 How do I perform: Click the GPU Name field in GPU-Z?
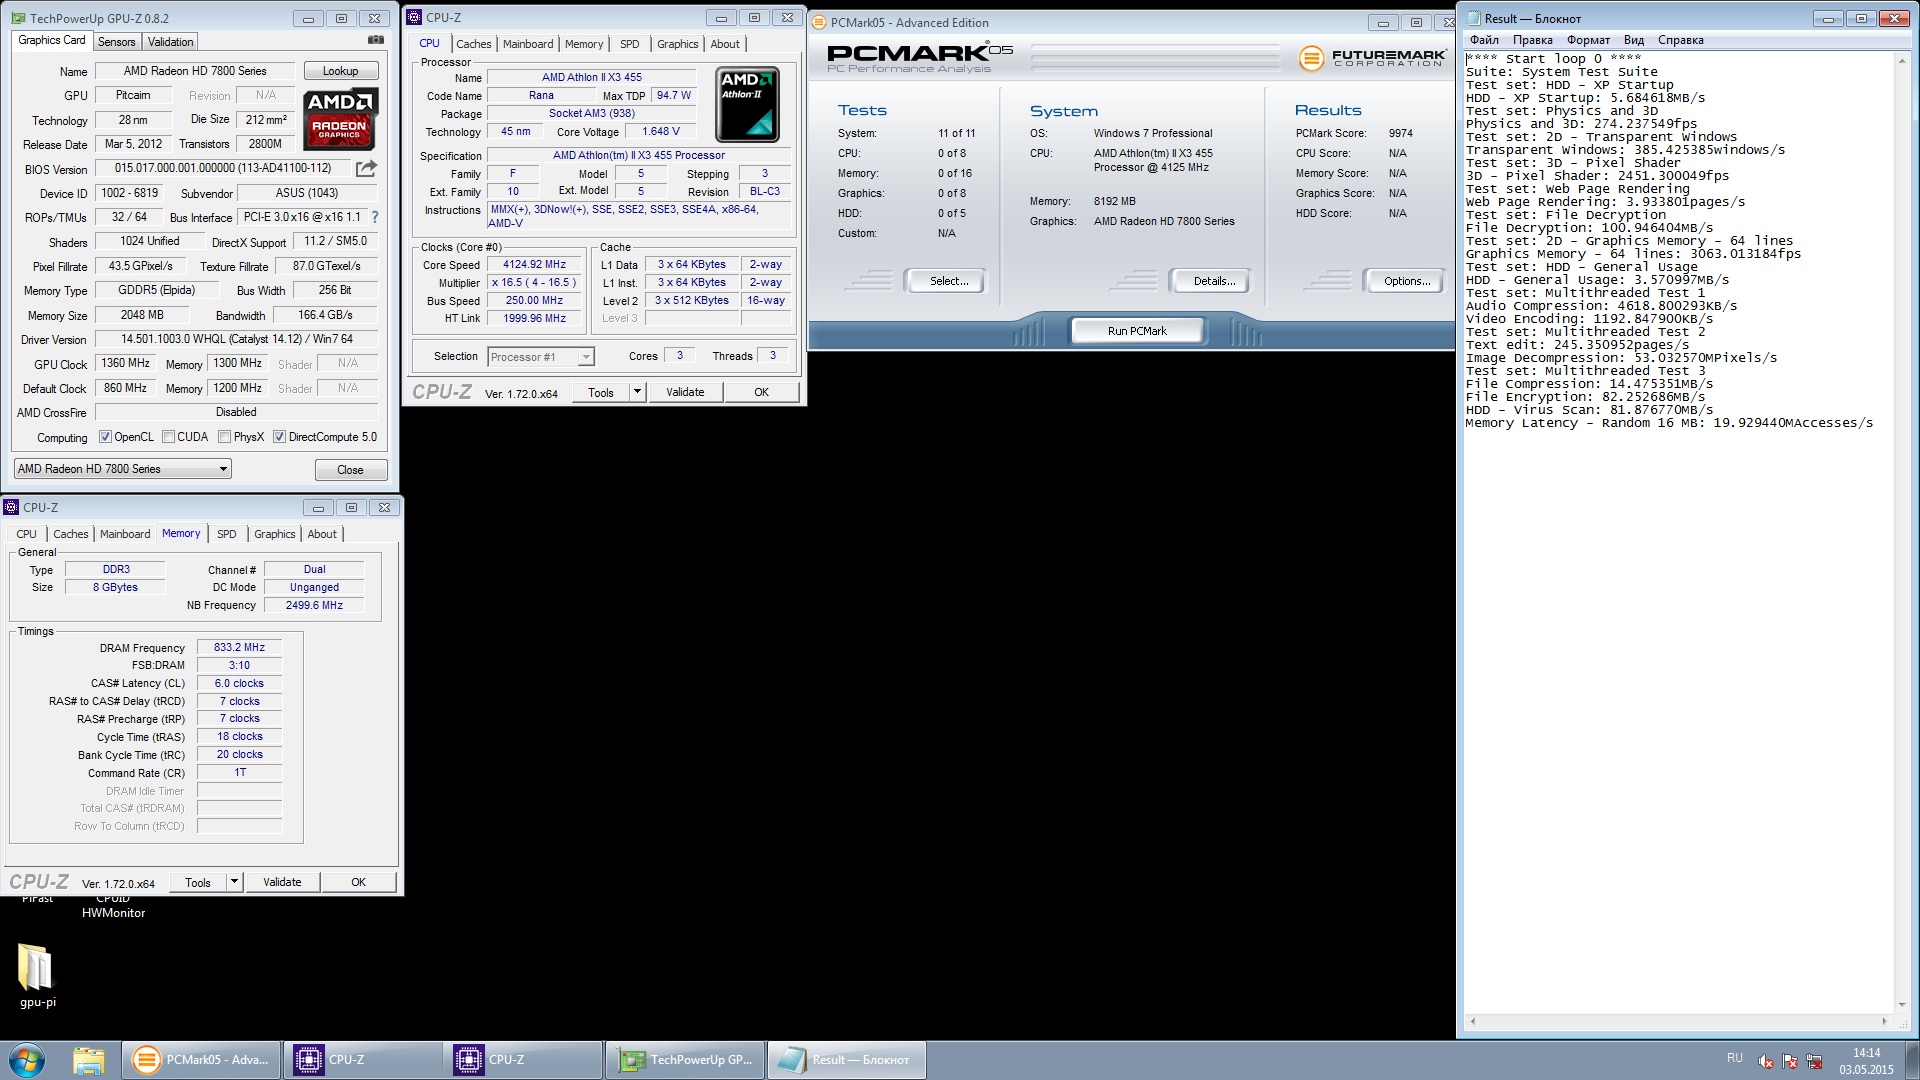[x=195, y=71]
